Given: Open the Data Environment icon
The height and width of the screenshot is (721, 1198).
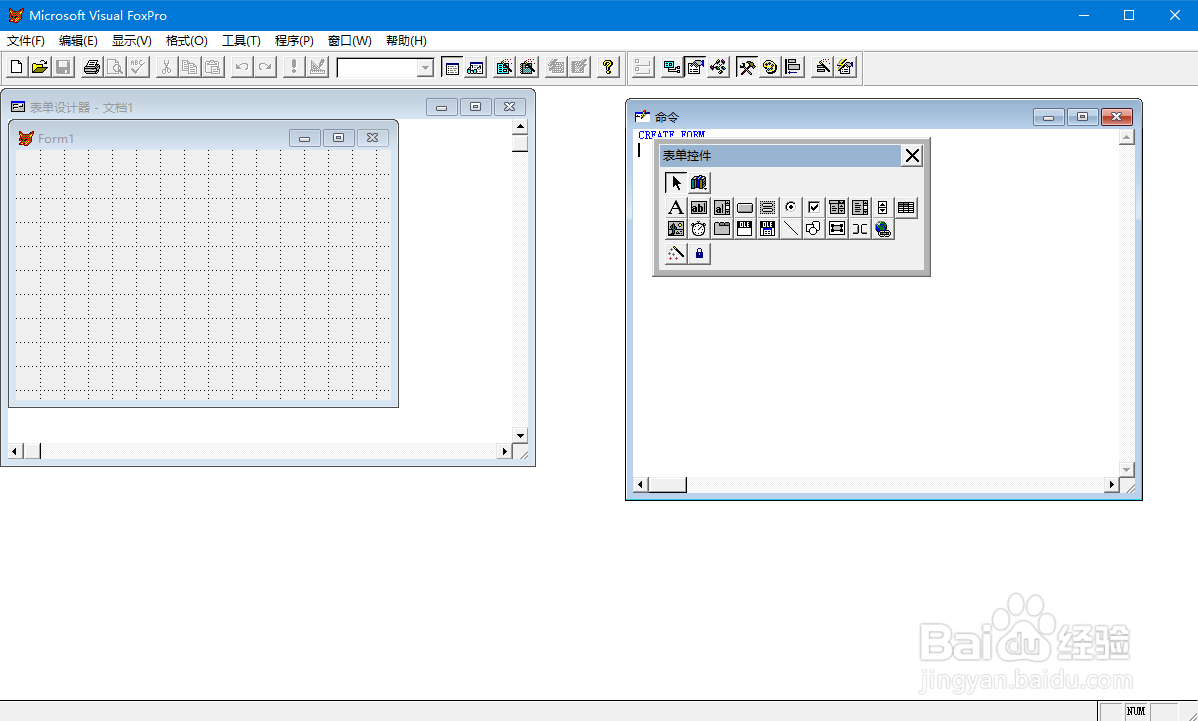Looking at the screenshot, I should [672, 67].
